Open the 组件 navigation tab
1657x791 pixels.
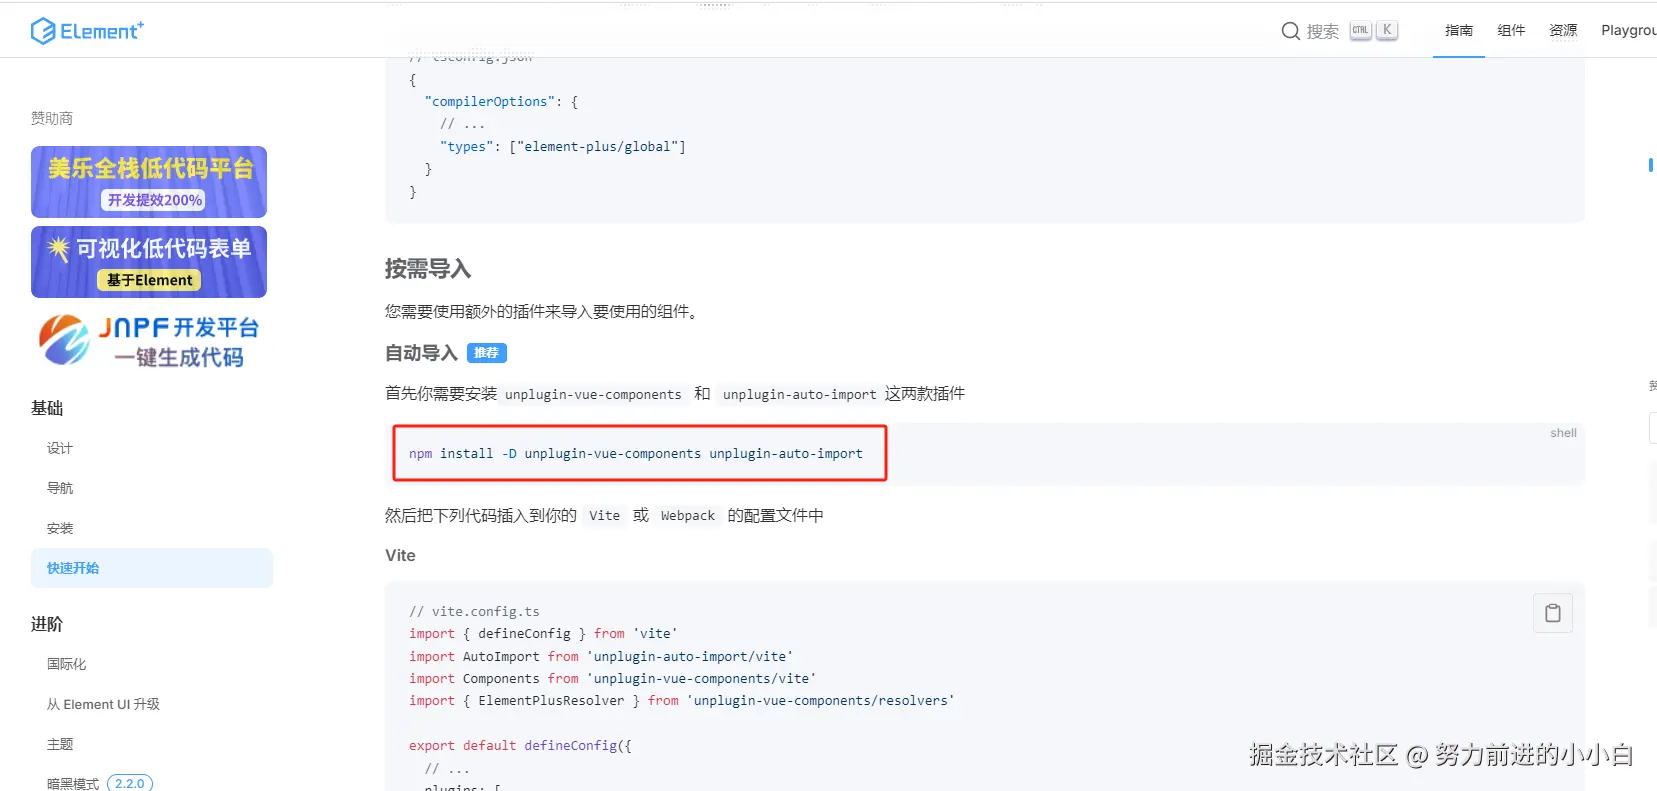1510,31
